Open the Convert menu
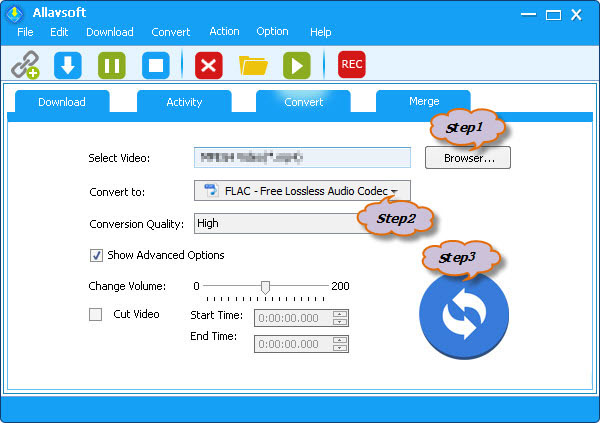 pos(171,32)
